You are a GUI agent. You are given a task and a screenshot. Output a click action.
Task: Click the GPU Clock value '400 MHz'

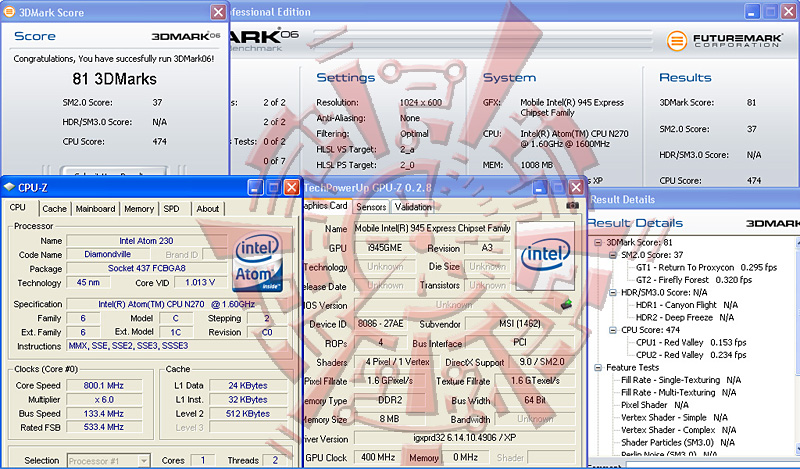coord(378,457)
